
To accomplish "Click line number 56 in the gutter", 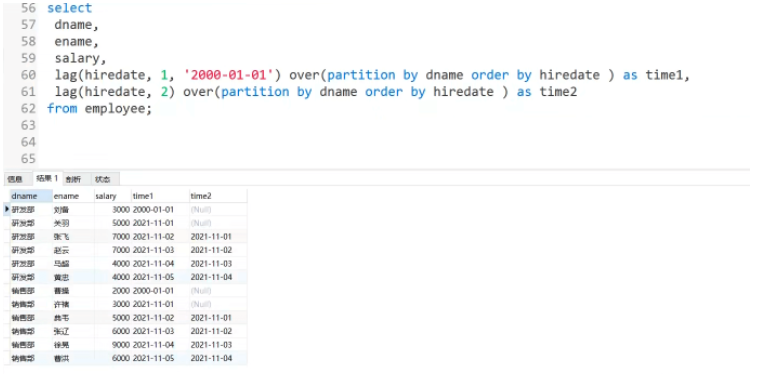I will pos(28,8).
